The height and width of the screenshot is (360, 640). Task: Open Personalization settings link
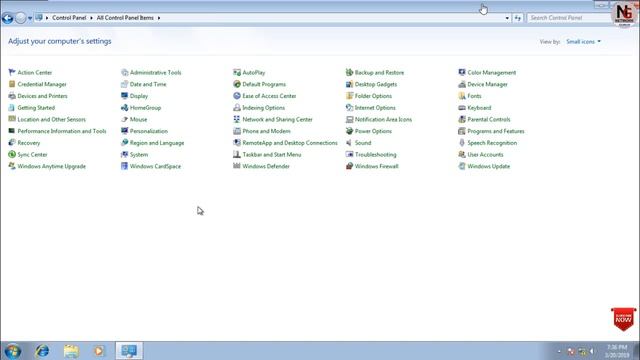pyautogui.click(x=149, y=131)
